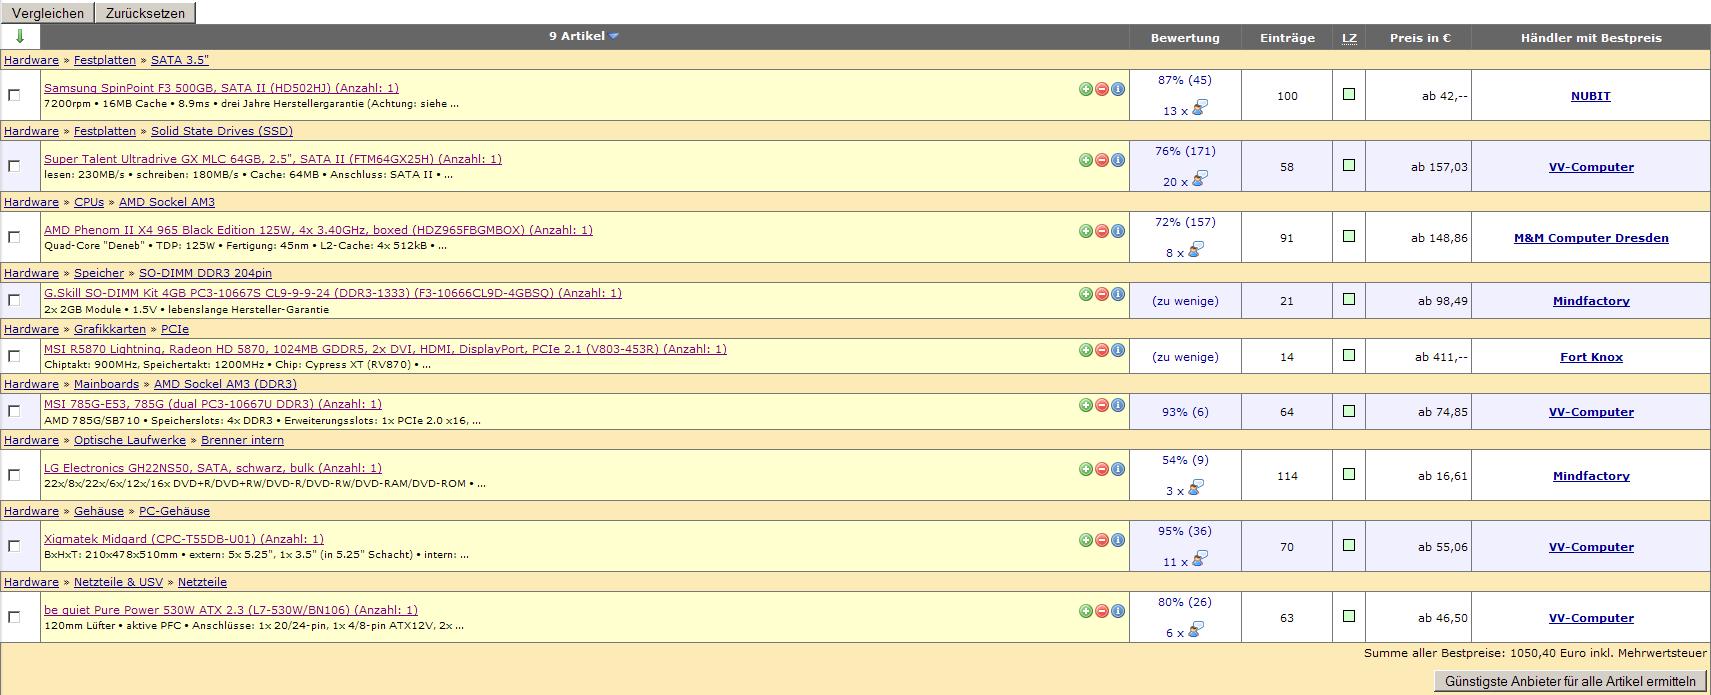Decrease quantity of Samsung SpinPoint F3 with minus icon

(1102, 89)
